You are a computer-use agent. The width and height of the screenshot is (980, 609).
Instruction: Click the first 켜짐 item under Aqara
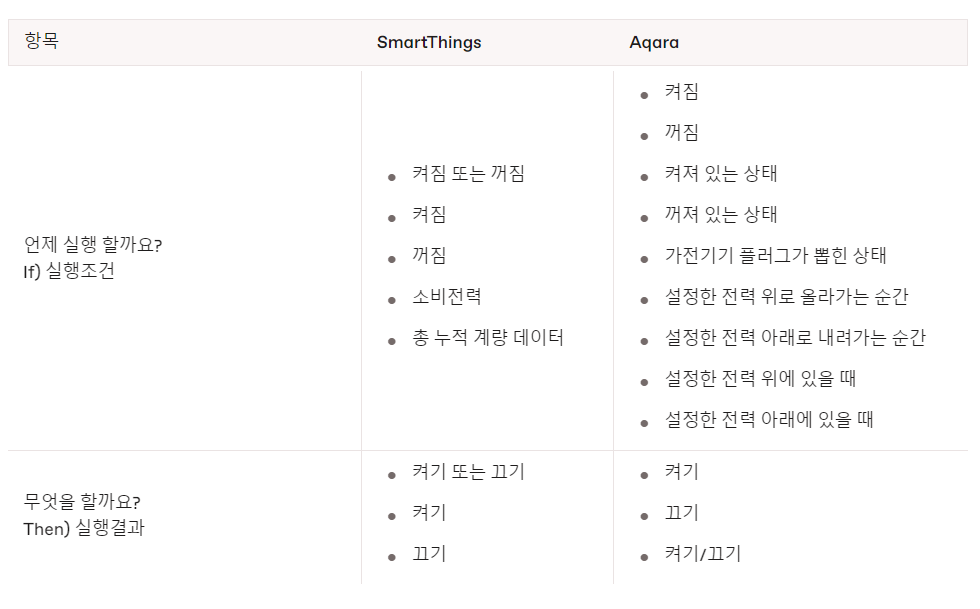tap(681, 92)
